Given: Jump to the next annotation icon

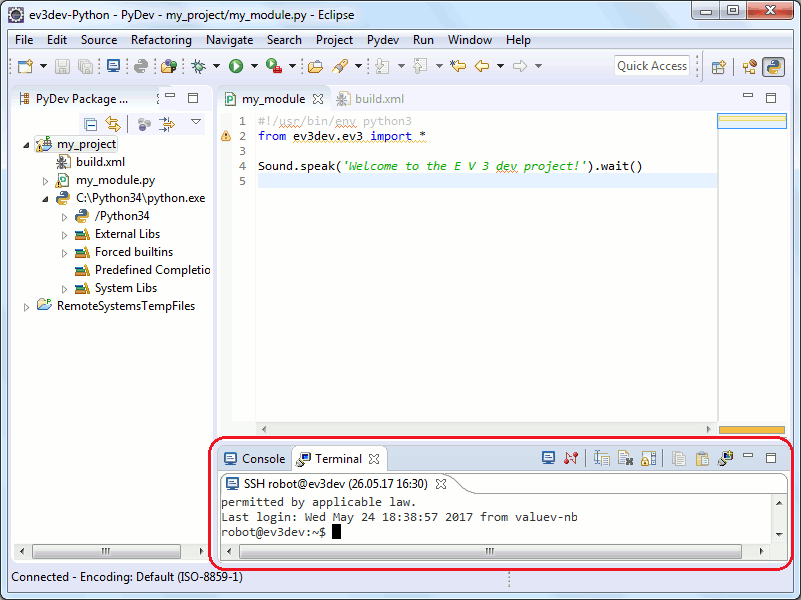Looking at the screenshot, I should point(382,66).
